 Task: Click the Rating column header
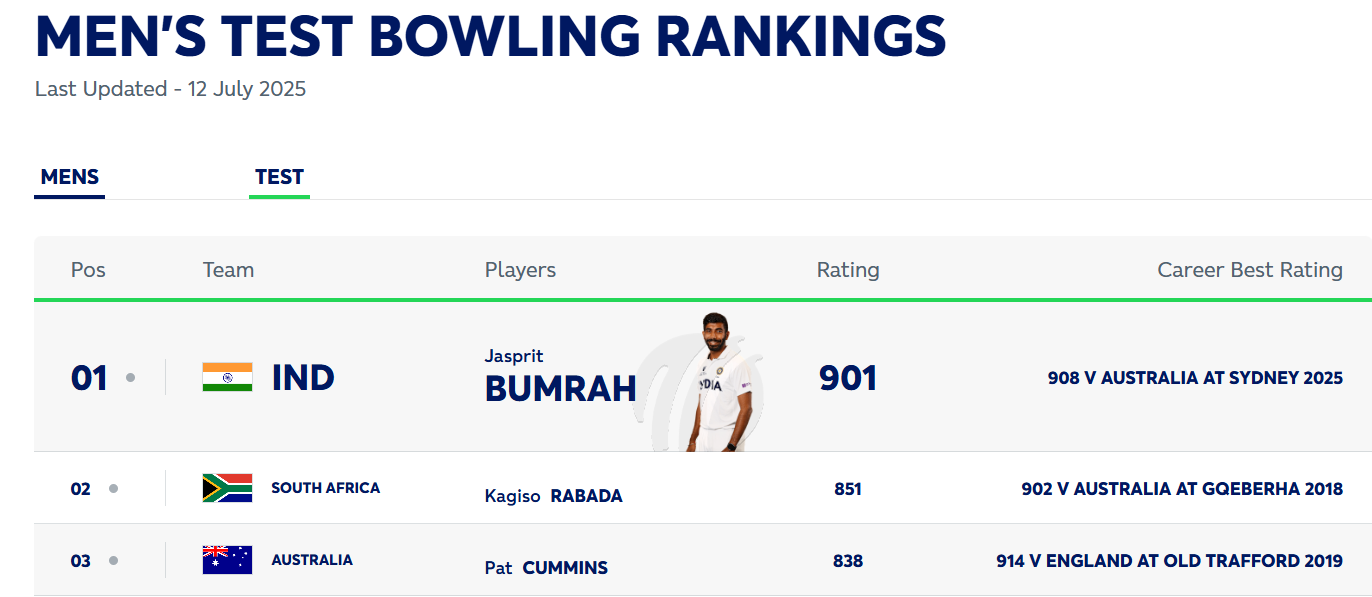coord(848,270)
